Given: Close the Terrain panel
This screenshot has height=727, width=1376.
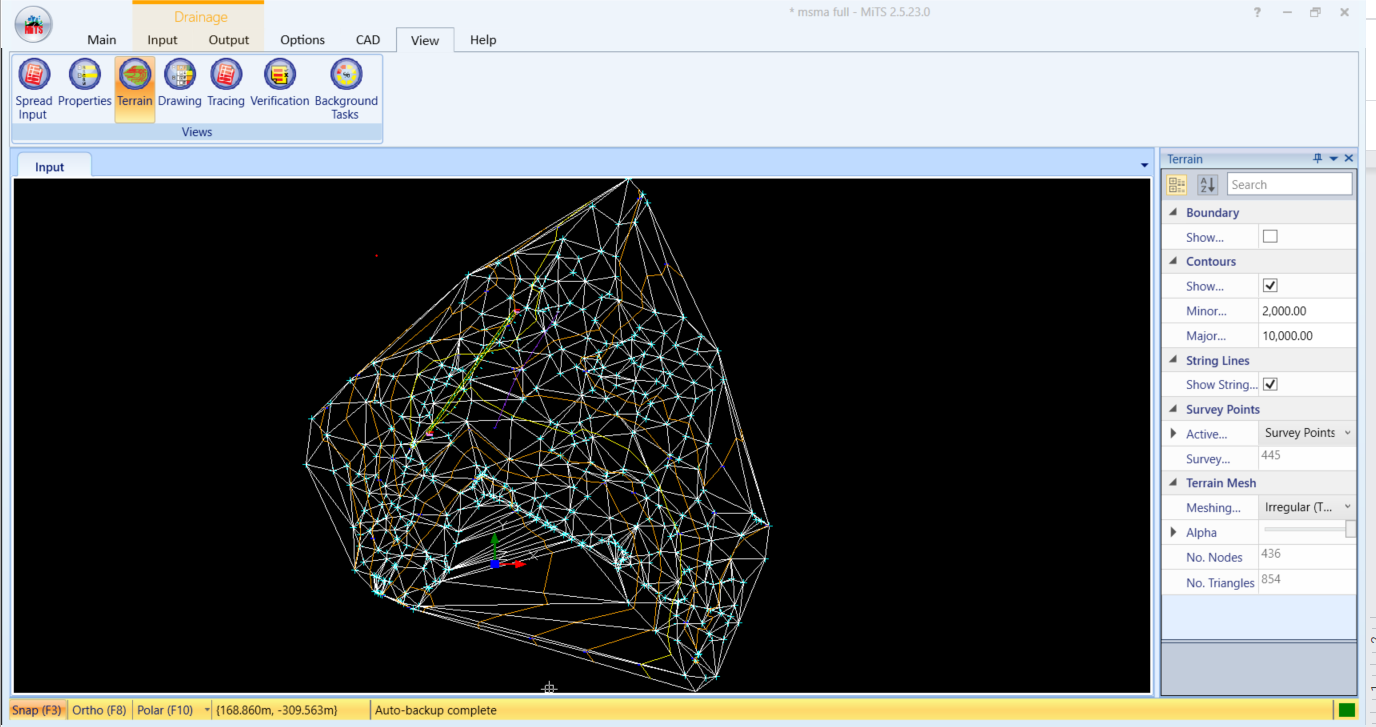Looking at the screenshot, I should point(1349,159).
